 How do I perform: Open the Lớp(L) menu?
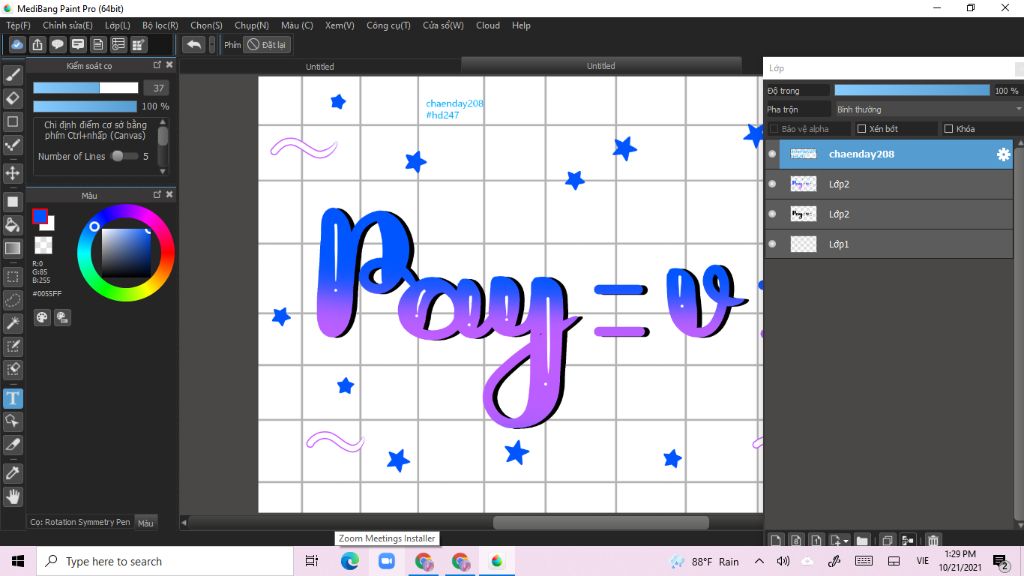118,25
